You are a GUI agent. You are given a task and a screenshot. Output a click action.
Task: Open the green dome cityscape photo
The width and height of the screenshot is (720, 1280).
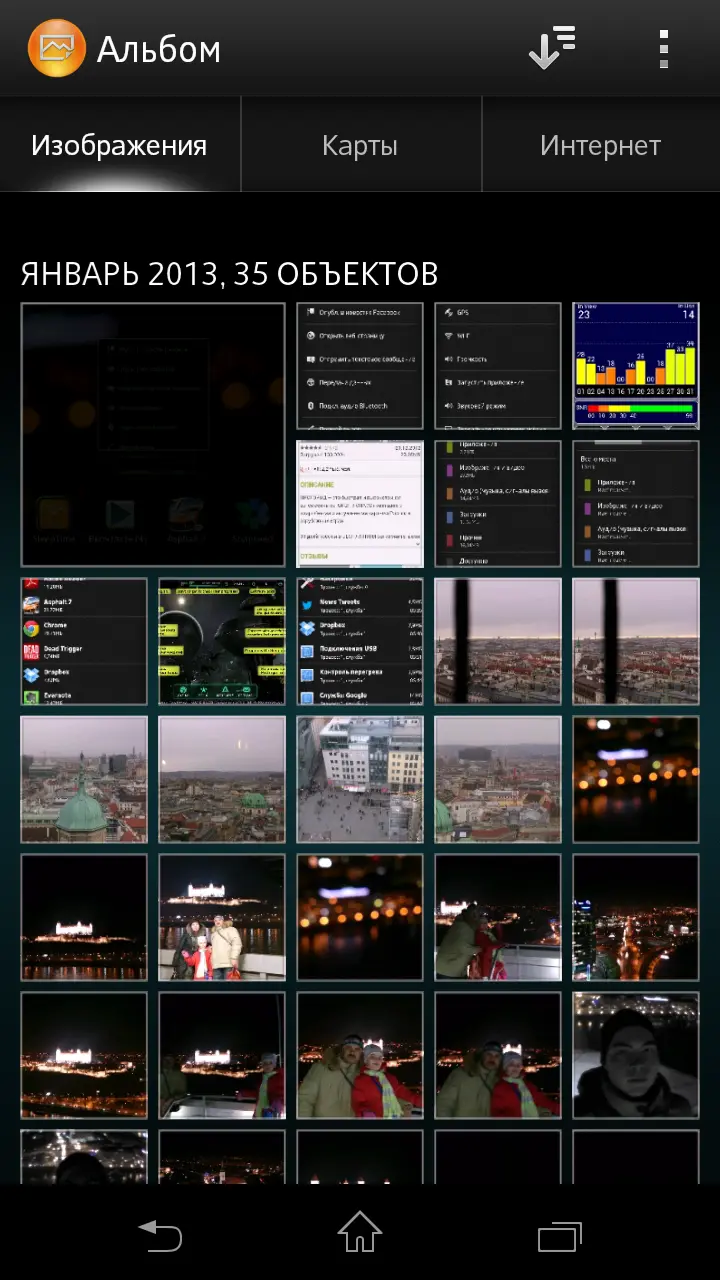84,779
